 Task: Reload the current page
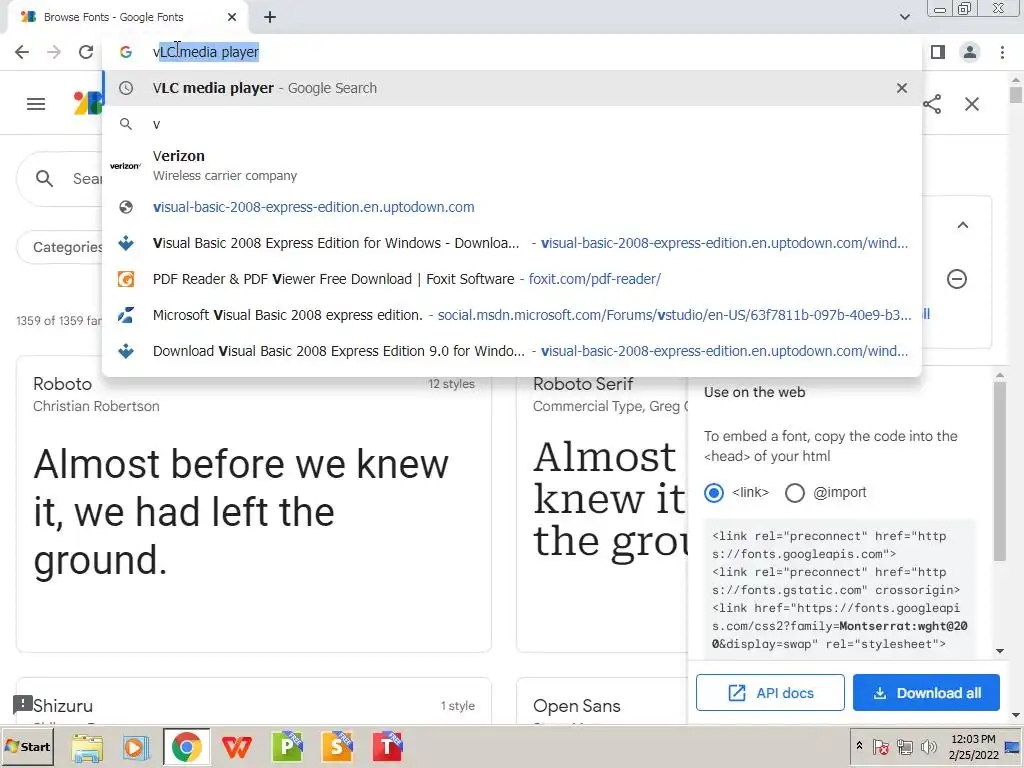click(86, 52)
